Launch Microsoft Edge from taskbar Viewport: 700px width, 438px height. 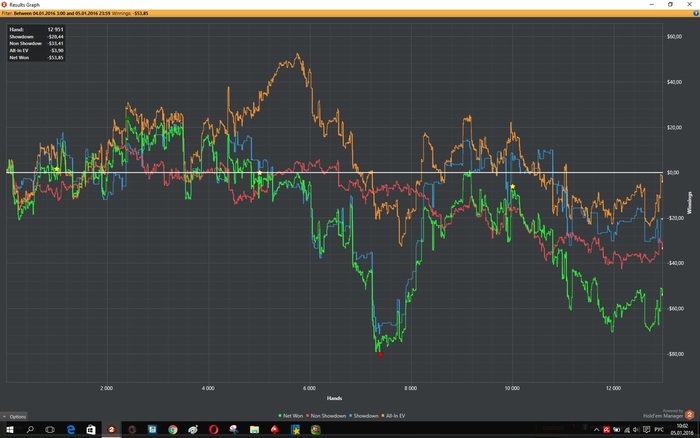pos(71,430)
